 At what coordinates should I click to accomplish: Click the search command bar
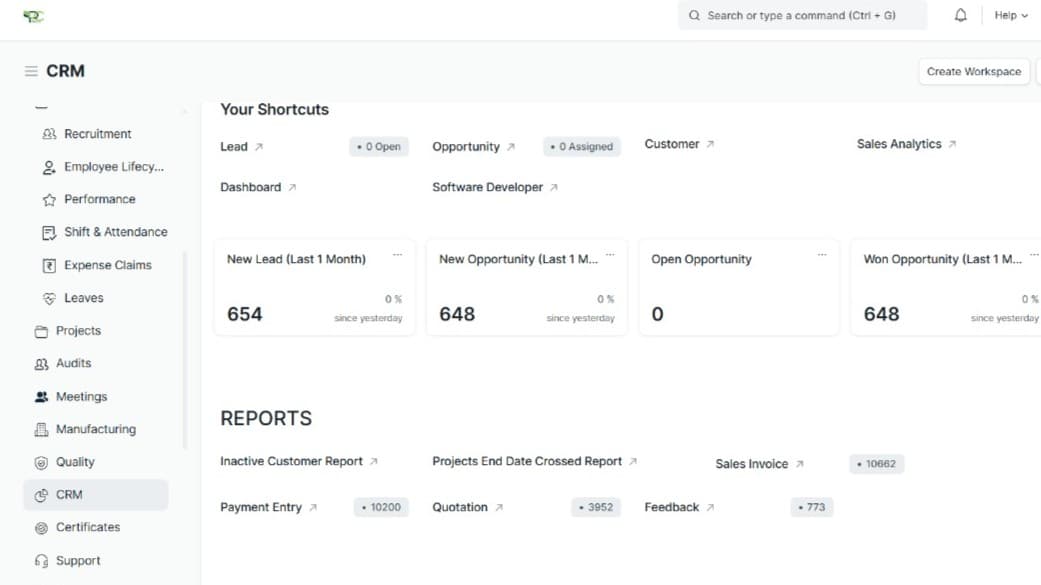(802, 15)
